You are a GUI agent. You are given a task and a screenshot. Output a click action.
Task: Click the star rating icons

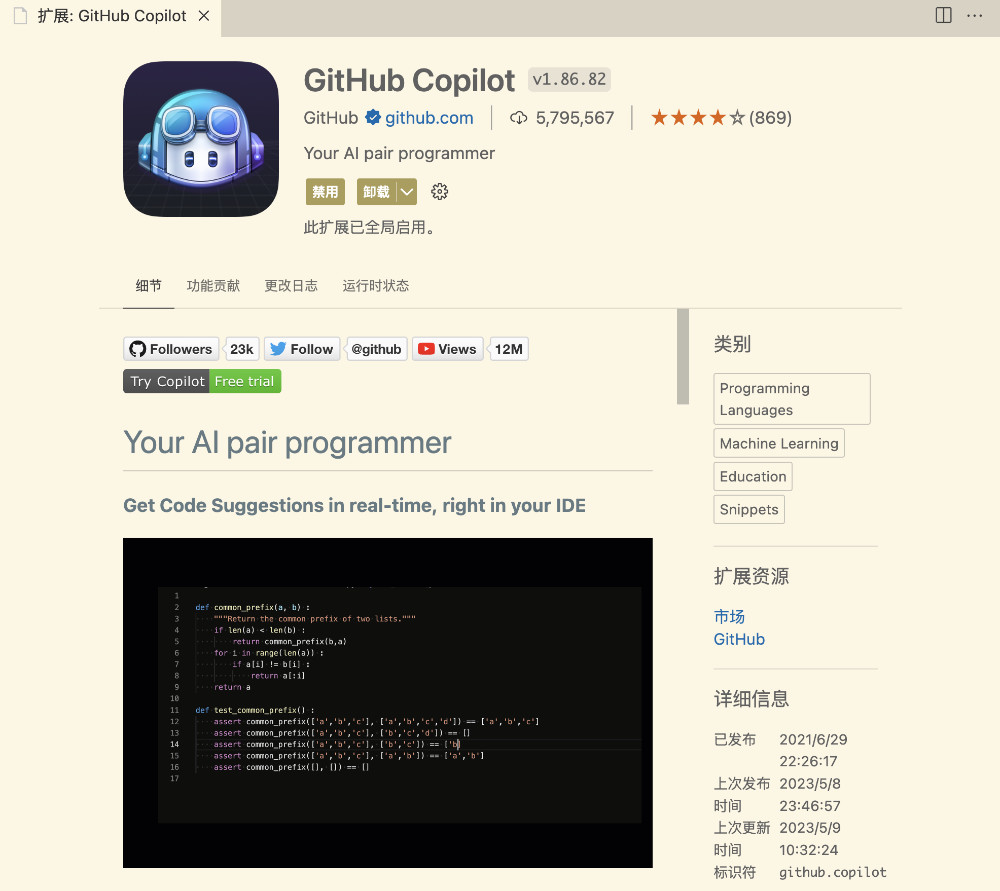[698, 117]
